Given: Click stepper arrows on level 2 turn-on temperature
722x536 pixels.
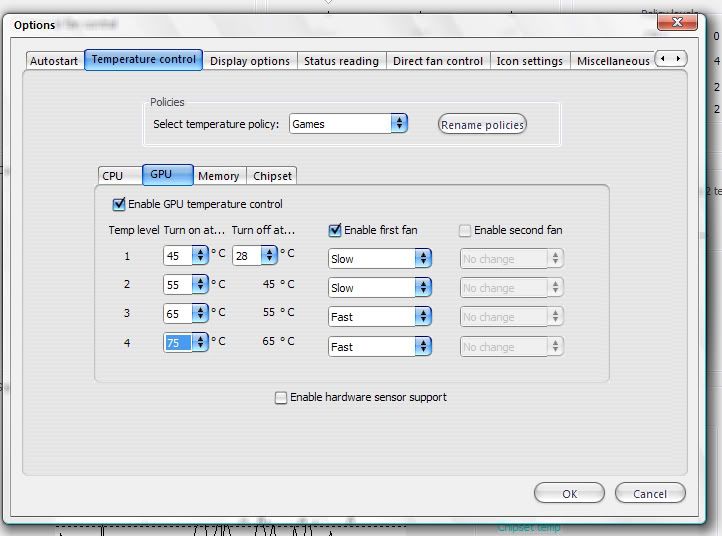Looking at the screenshot, I should [200, 285].
